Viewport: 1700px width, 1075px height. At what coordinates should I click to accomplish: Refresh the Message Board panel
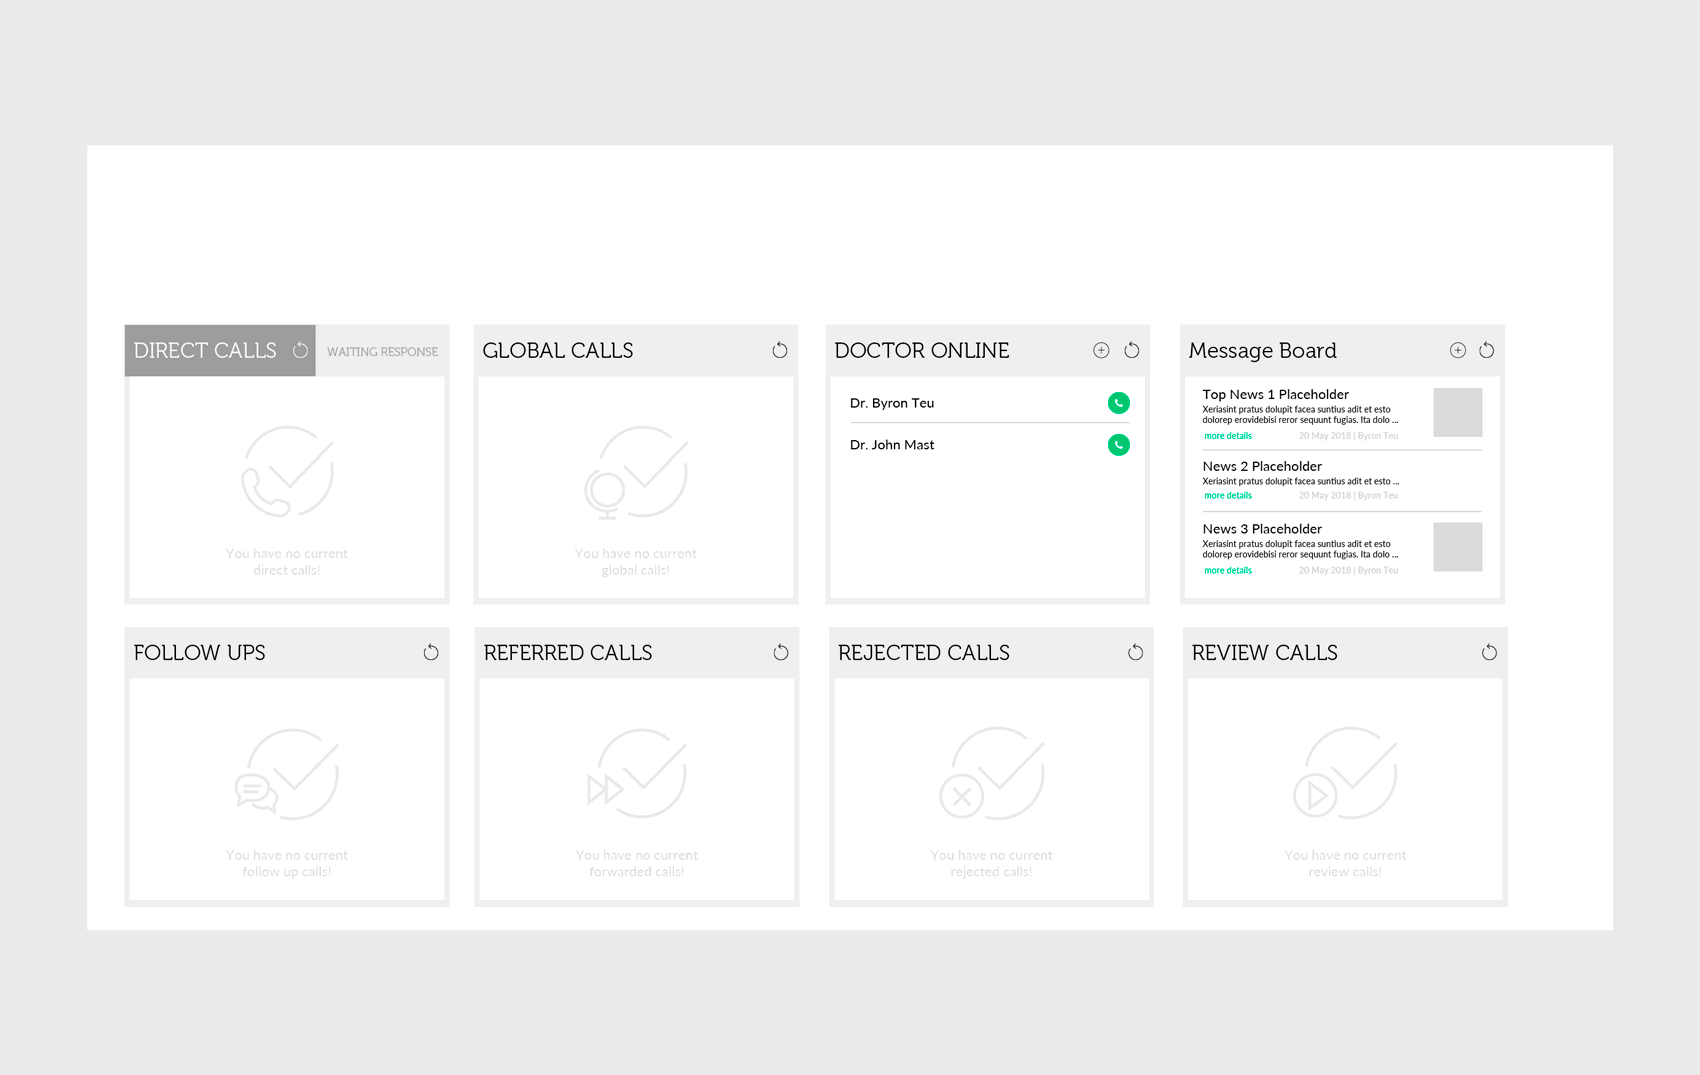(x=1487, y=350)
